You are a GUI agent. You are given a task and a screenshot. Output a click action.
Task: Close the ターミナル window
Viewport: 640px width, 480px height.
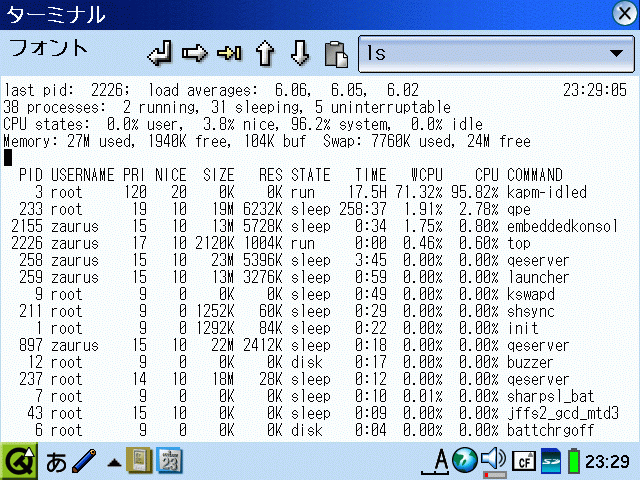coord(625,13)
